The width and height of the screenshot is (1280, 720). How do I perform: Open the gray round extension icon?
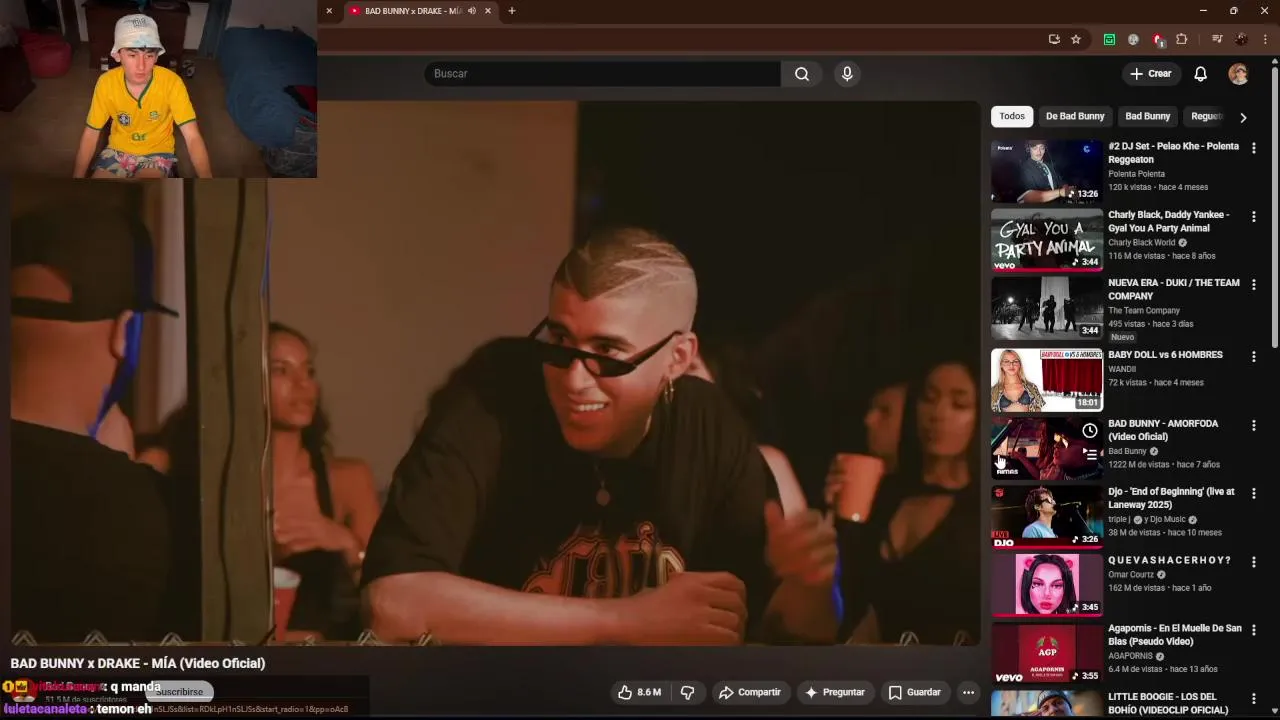1133,39
